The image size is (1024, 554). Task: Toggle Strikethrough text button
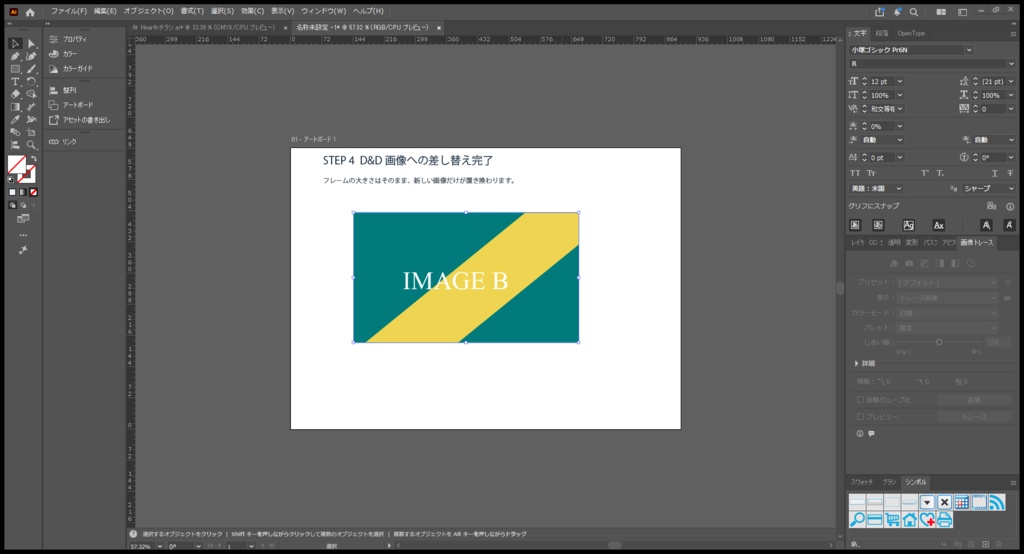pyautogui.click(x=1010, y=173)
